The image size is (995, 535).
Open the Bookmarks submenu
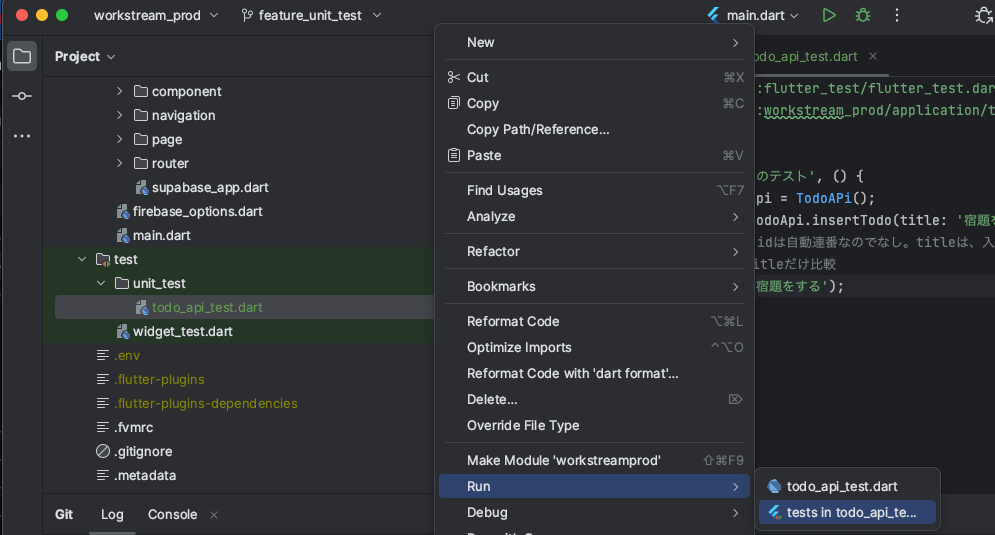pyautogui.click(x=595, y=286)
